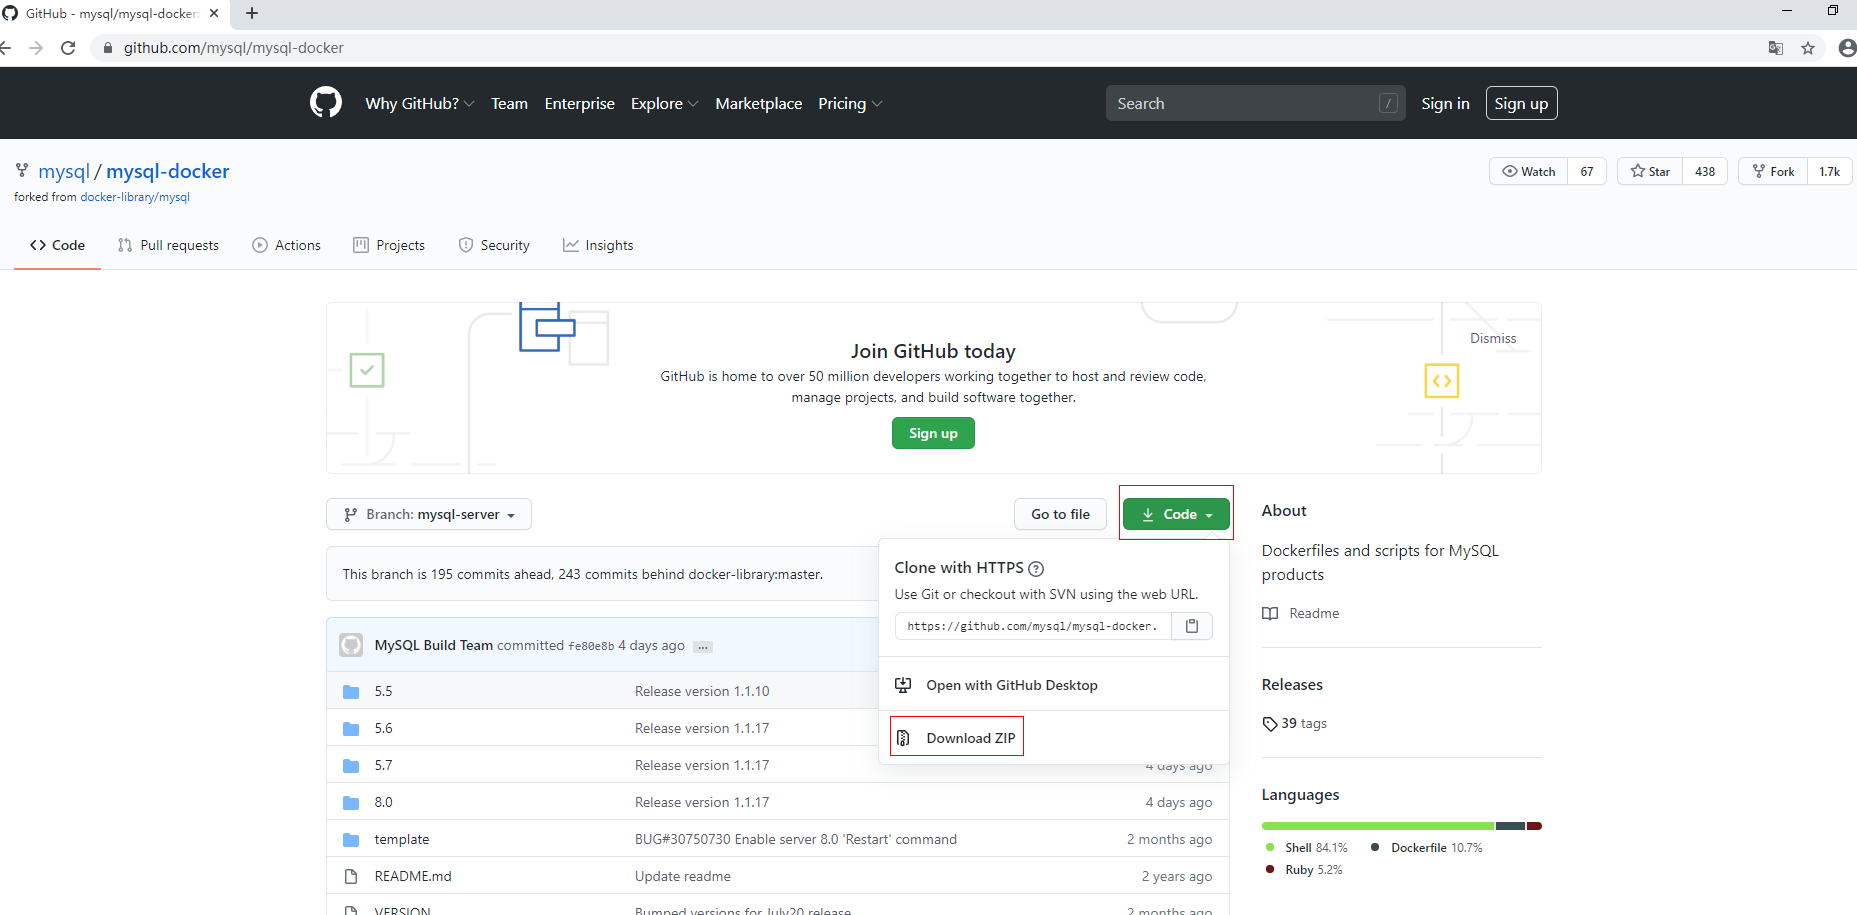Image resolution: width=1857 pixels, height=915 pixels.
Task: Click header Sign up outlined button
Action: coord(1521,103)
